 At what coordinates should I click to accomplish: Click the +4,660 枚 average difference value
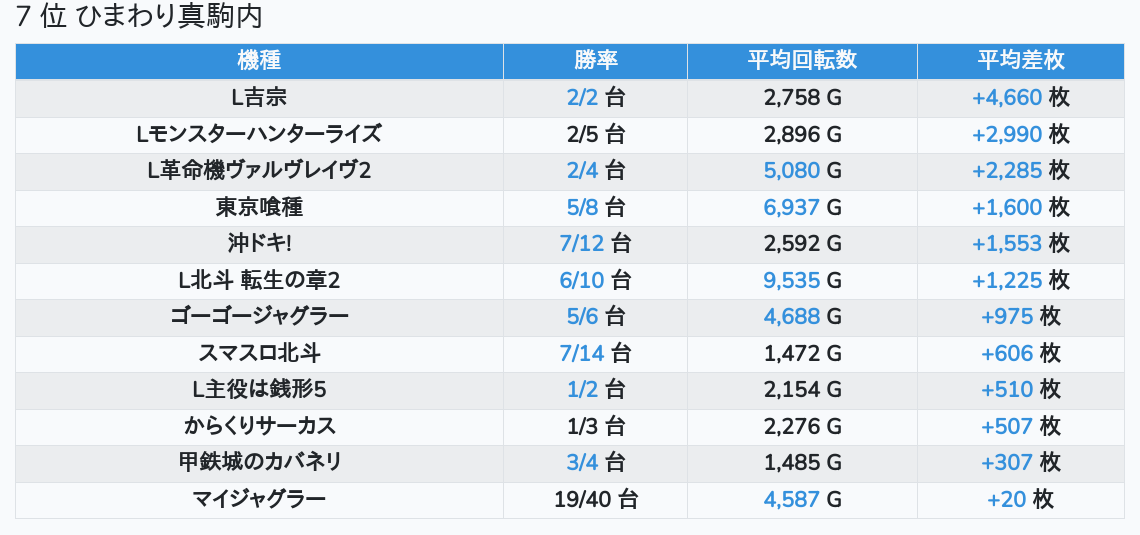pyautogui.click(x=1020, y=98)
